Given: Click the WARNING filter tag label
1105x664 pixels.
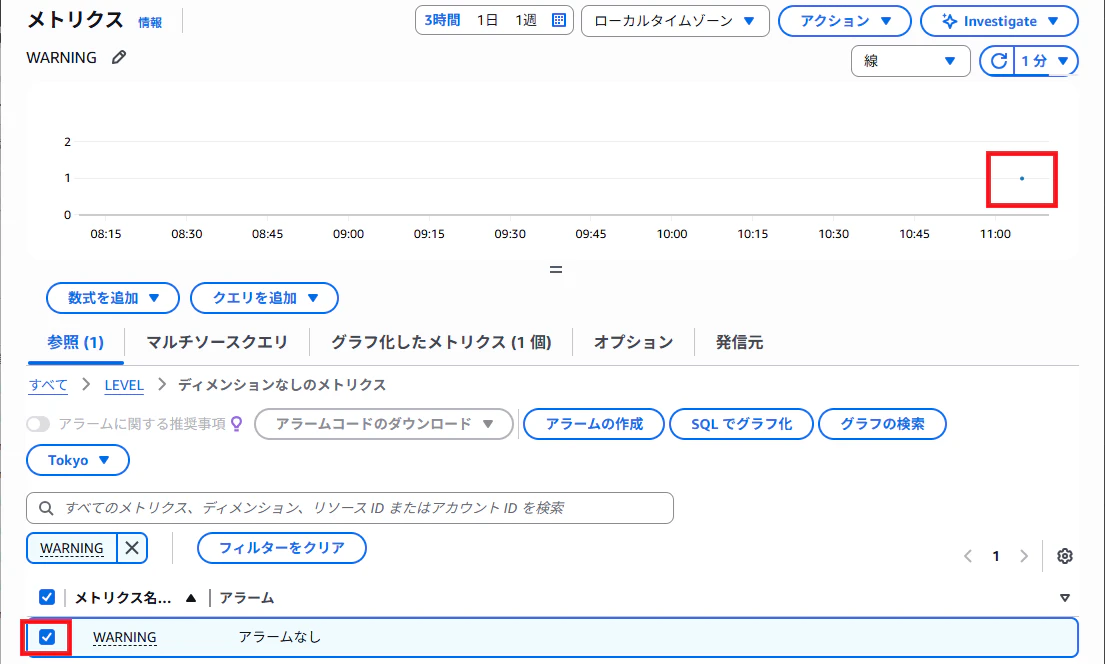Looking at the screenshot, I should [72, 548].
